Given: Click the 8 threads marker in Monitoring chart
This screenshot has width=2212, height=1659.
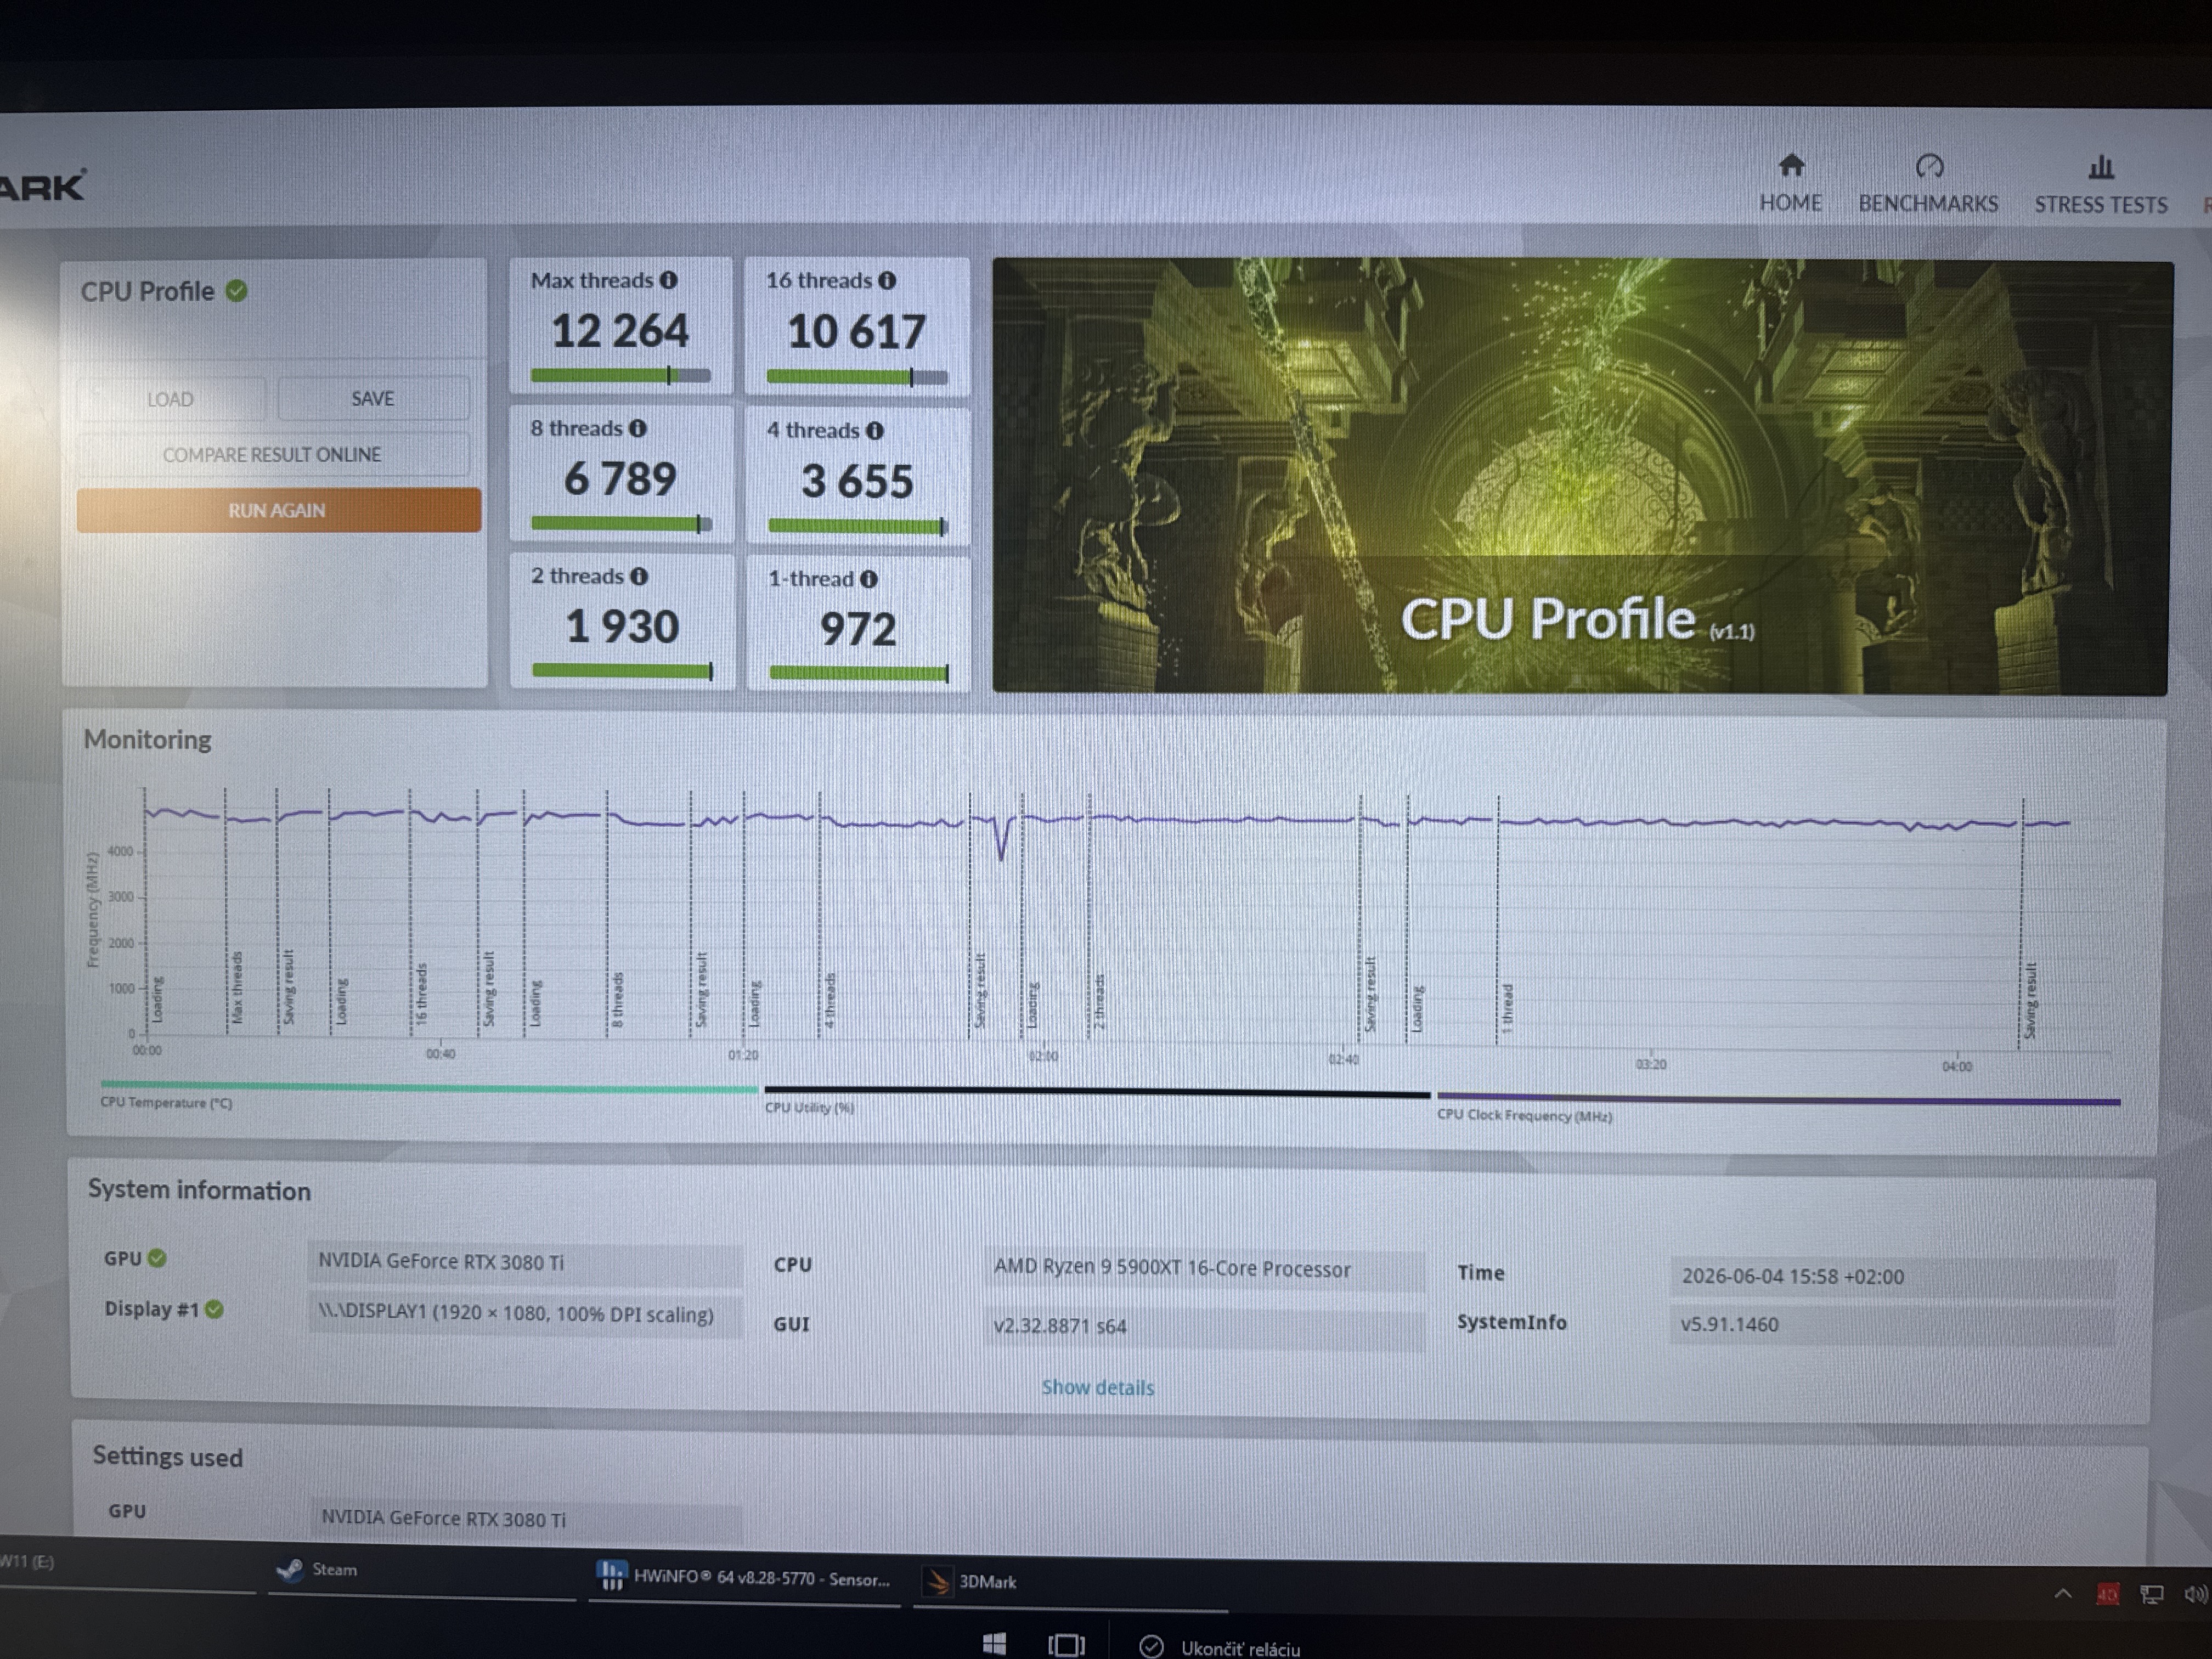Looking at the screenshot, I should pyautogui.click(x=617, y=999).
